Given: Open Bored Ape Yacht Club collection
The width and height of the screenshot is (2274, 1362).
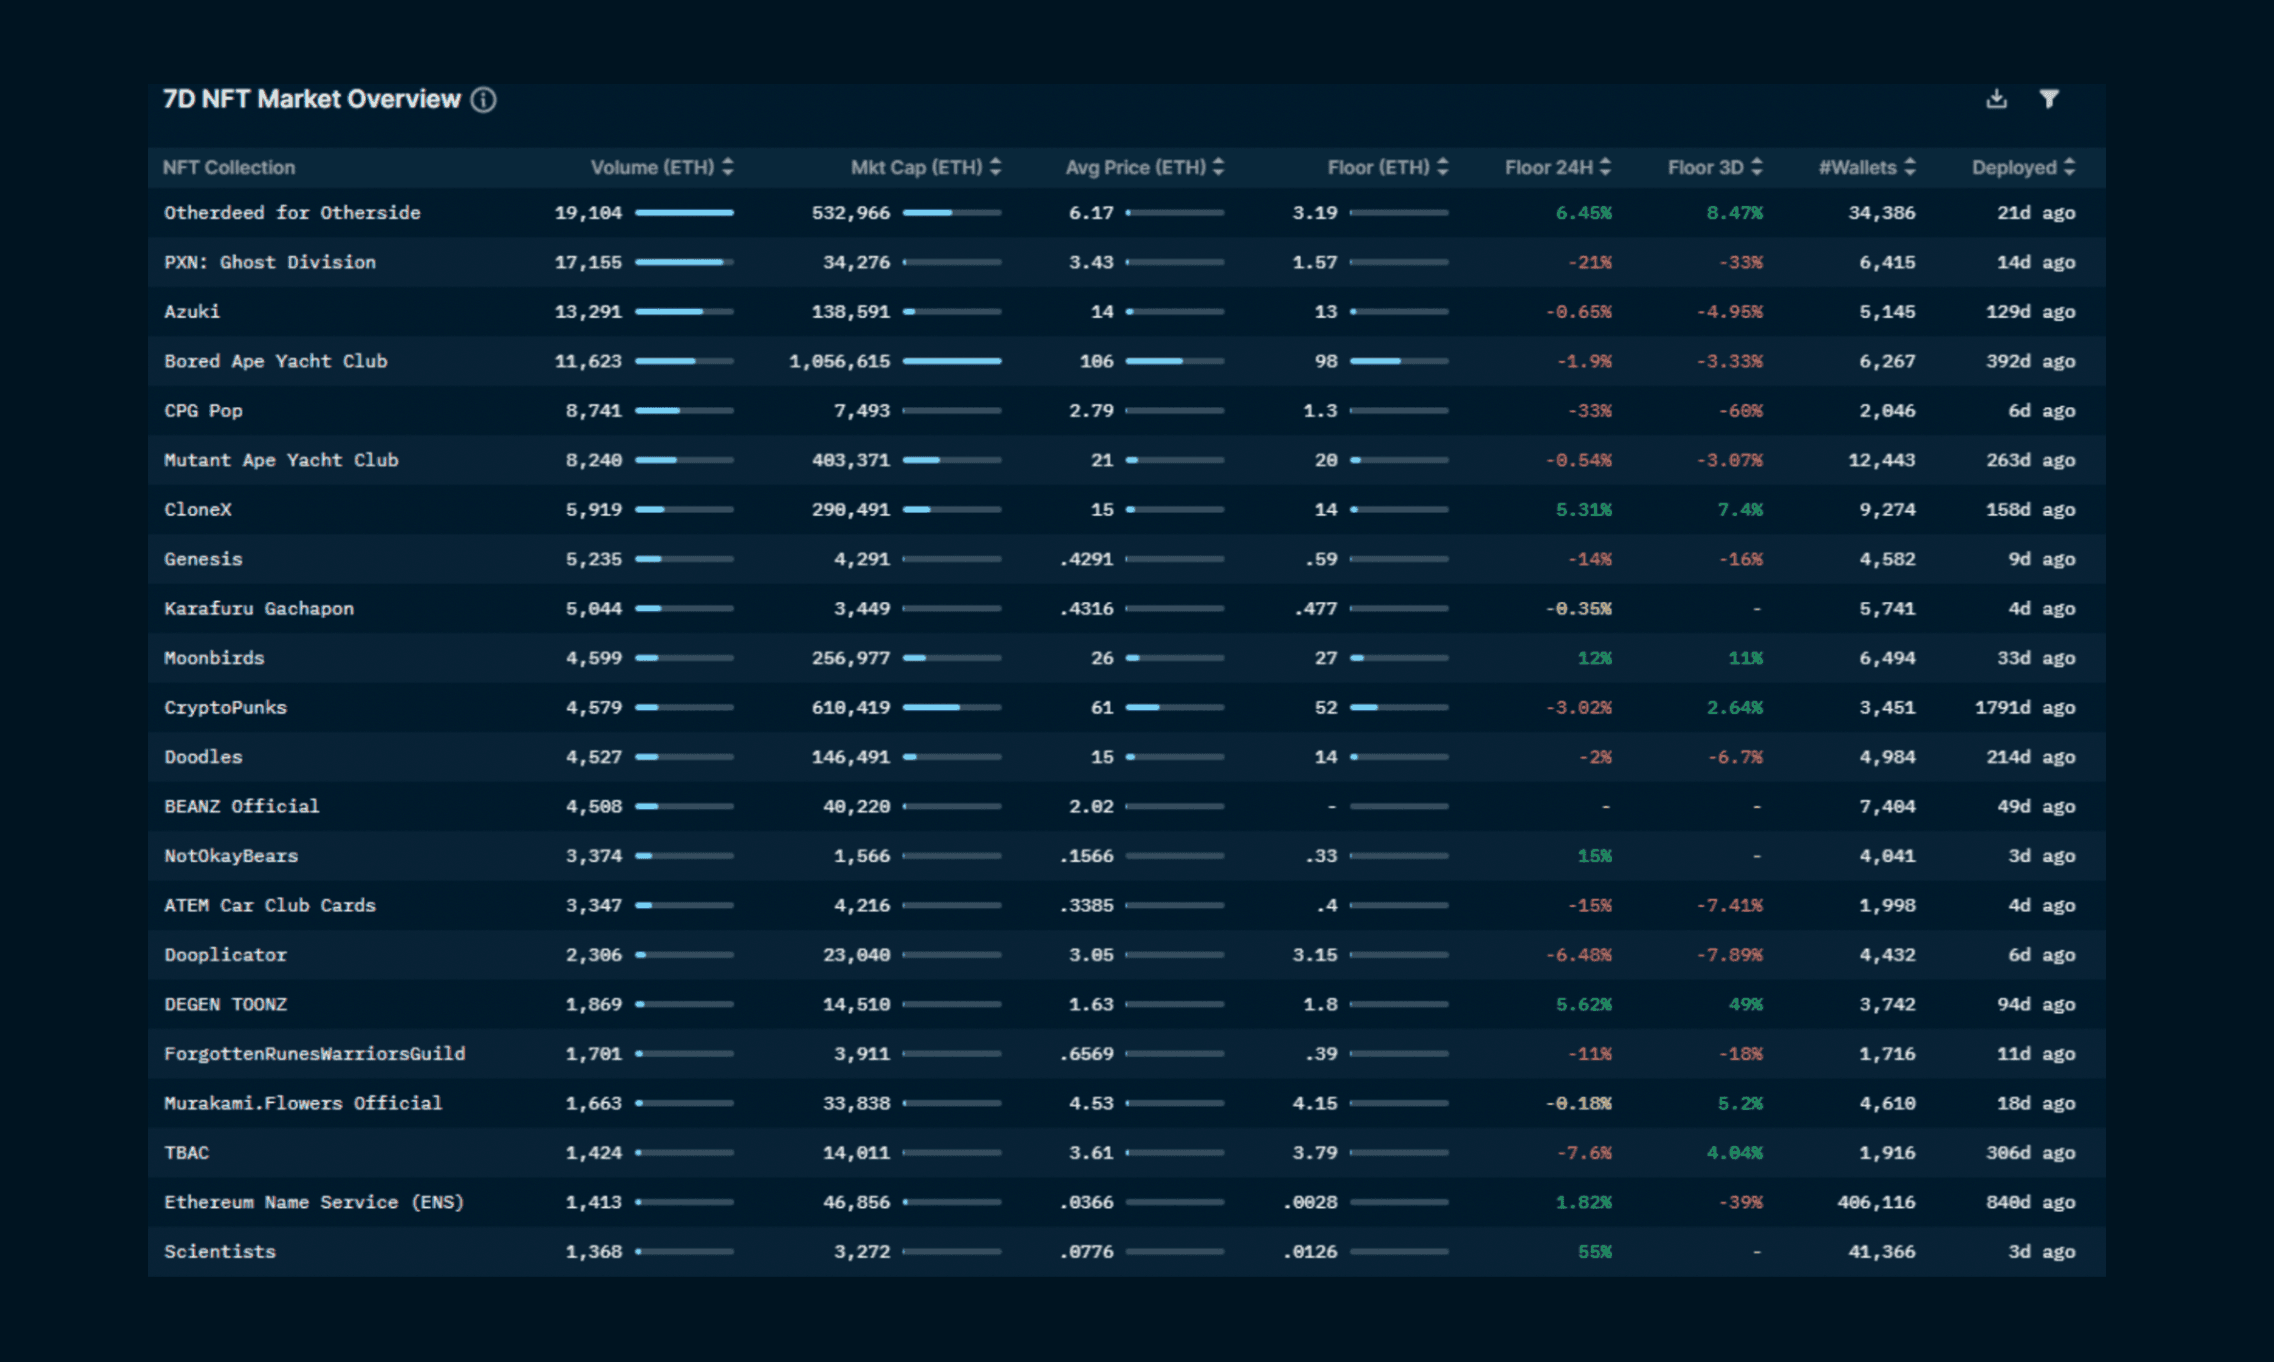Looking at the screenshot, I should 275,361.
